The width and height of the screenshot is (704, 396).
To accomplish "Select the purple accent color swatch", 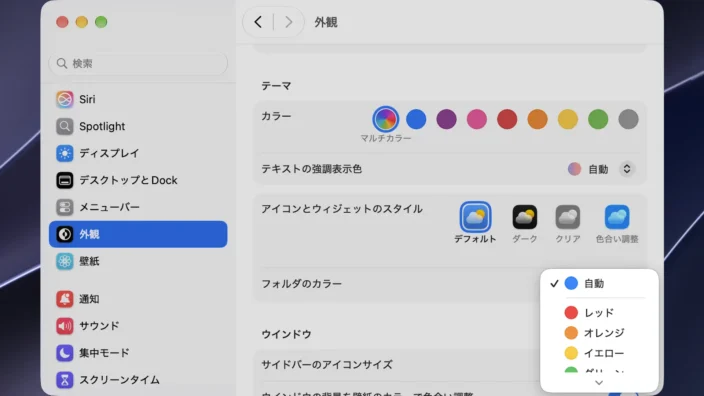I will click(x=446, y=119).
